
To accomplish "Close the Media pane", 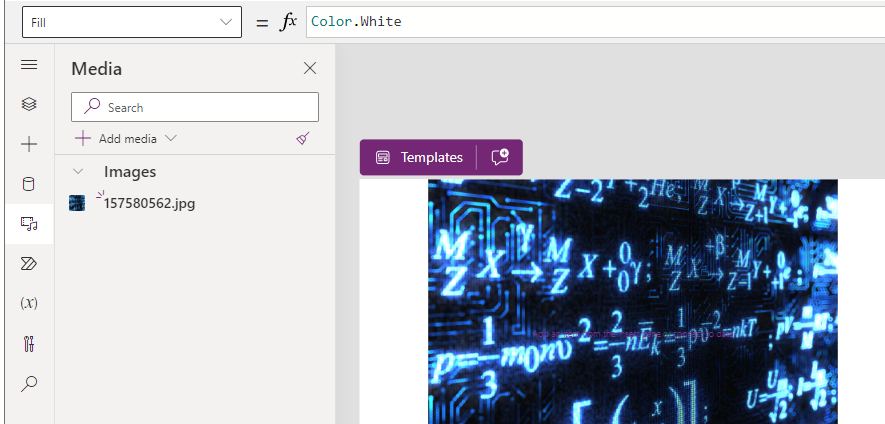I will 310,68.
